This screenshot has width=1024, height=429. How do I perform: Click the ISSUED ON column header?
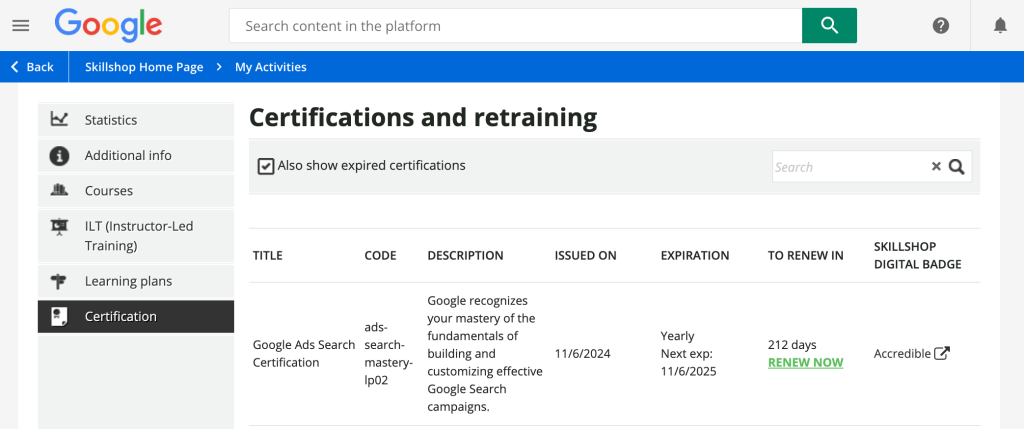[585, 255]
